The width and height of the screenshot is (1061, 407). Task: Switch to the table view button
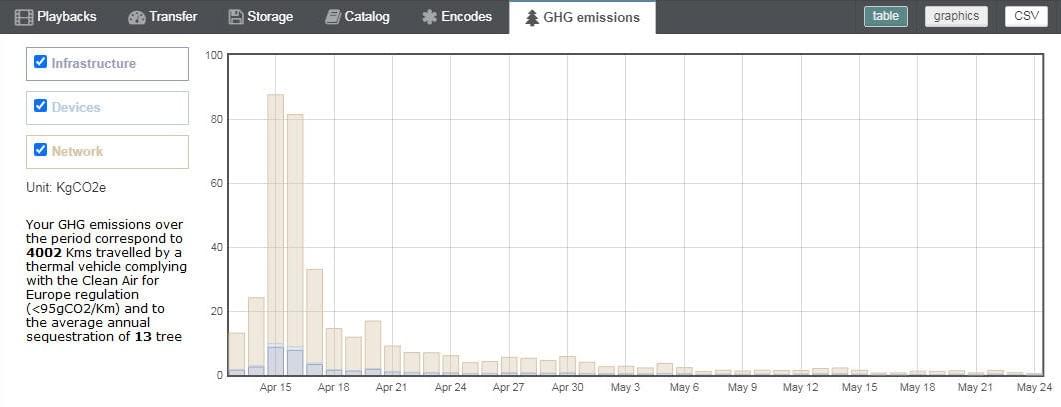click(886, 16)
